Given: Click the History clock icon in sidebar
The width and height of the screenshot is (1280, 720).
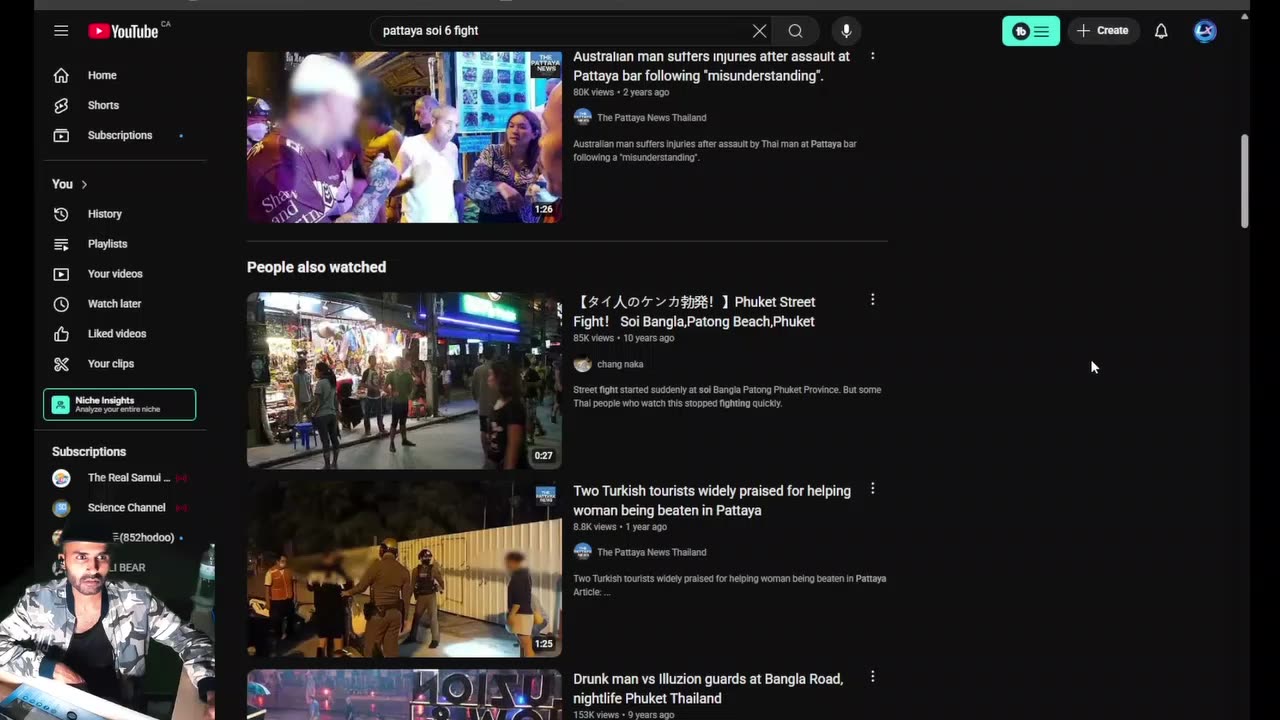Looking at the screenshot, I should coord(61,214).
